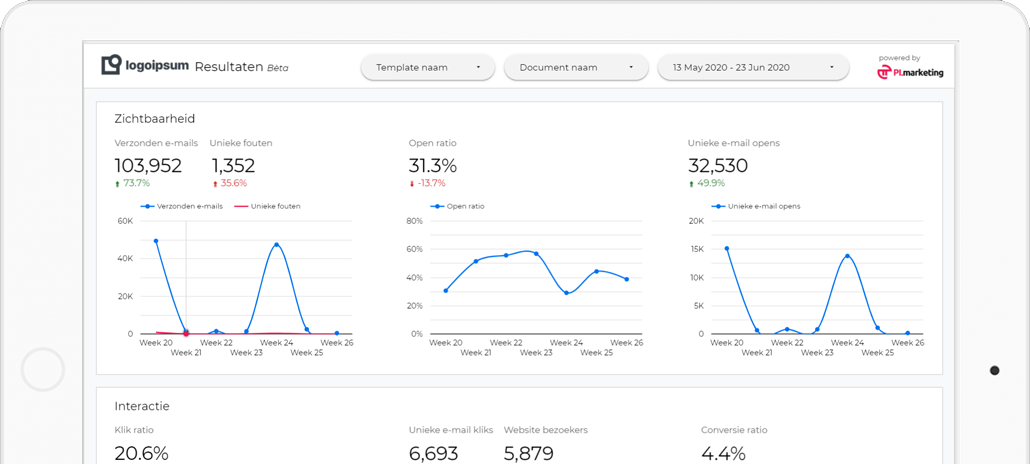Click the Verzonden e-mails metric label
Viewport: 1030px width, 464px height.
point(156,143)
